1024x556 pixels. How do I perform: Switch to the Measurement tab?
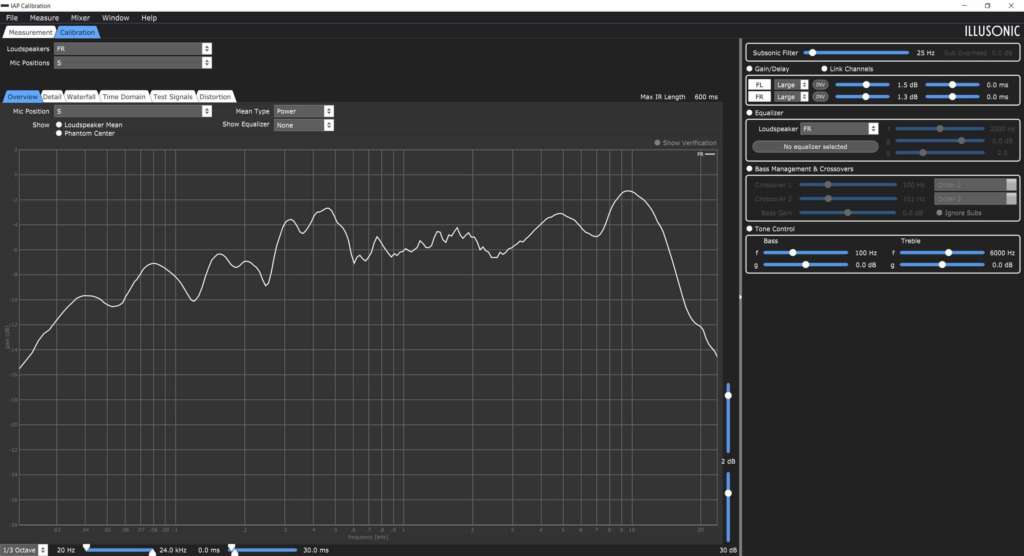[30, 32]
